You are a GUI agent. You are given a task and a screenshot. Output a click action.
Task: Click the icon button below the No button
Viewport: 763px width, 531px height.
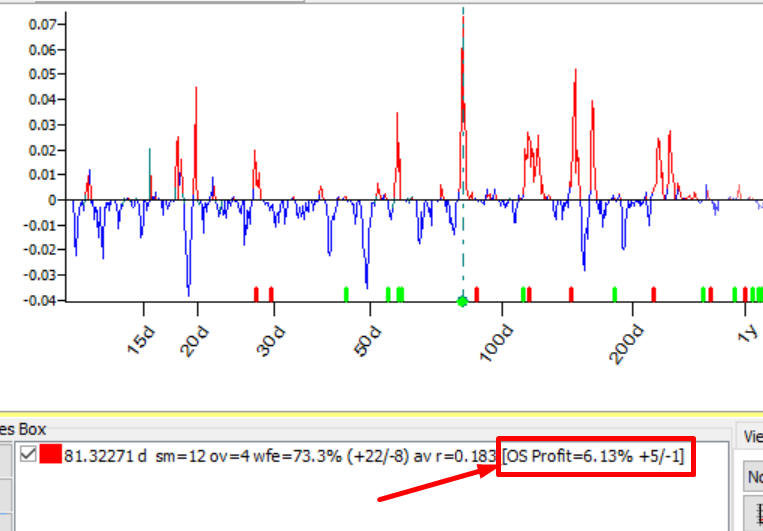click(x=755, y=513)
